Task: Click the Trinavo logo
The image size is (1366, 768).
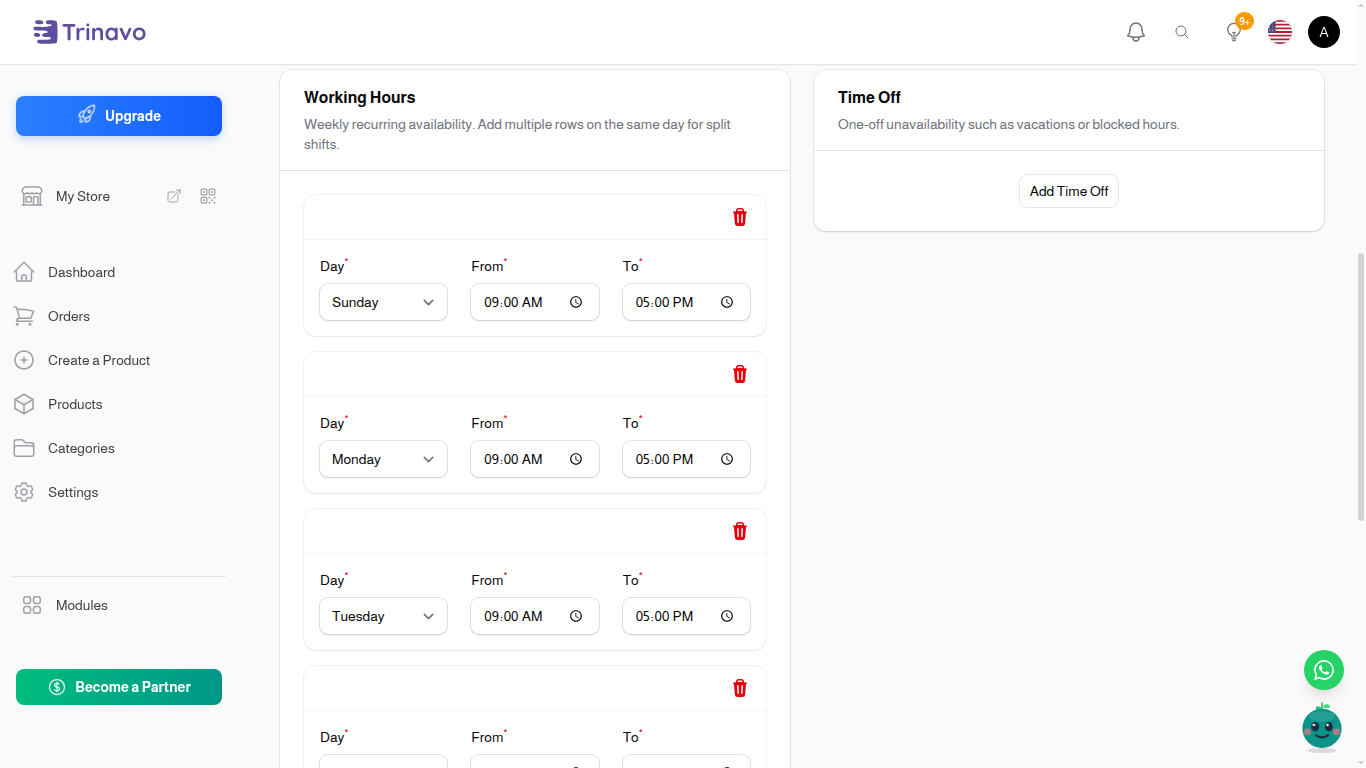Action: 89,32
